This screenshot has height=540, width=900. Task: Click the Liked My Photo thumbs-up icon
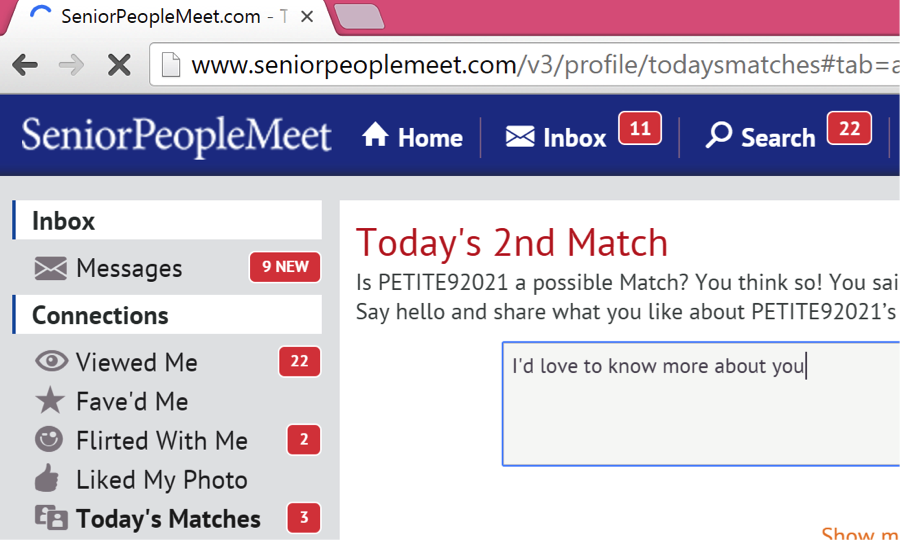click(x=48, y=478)
